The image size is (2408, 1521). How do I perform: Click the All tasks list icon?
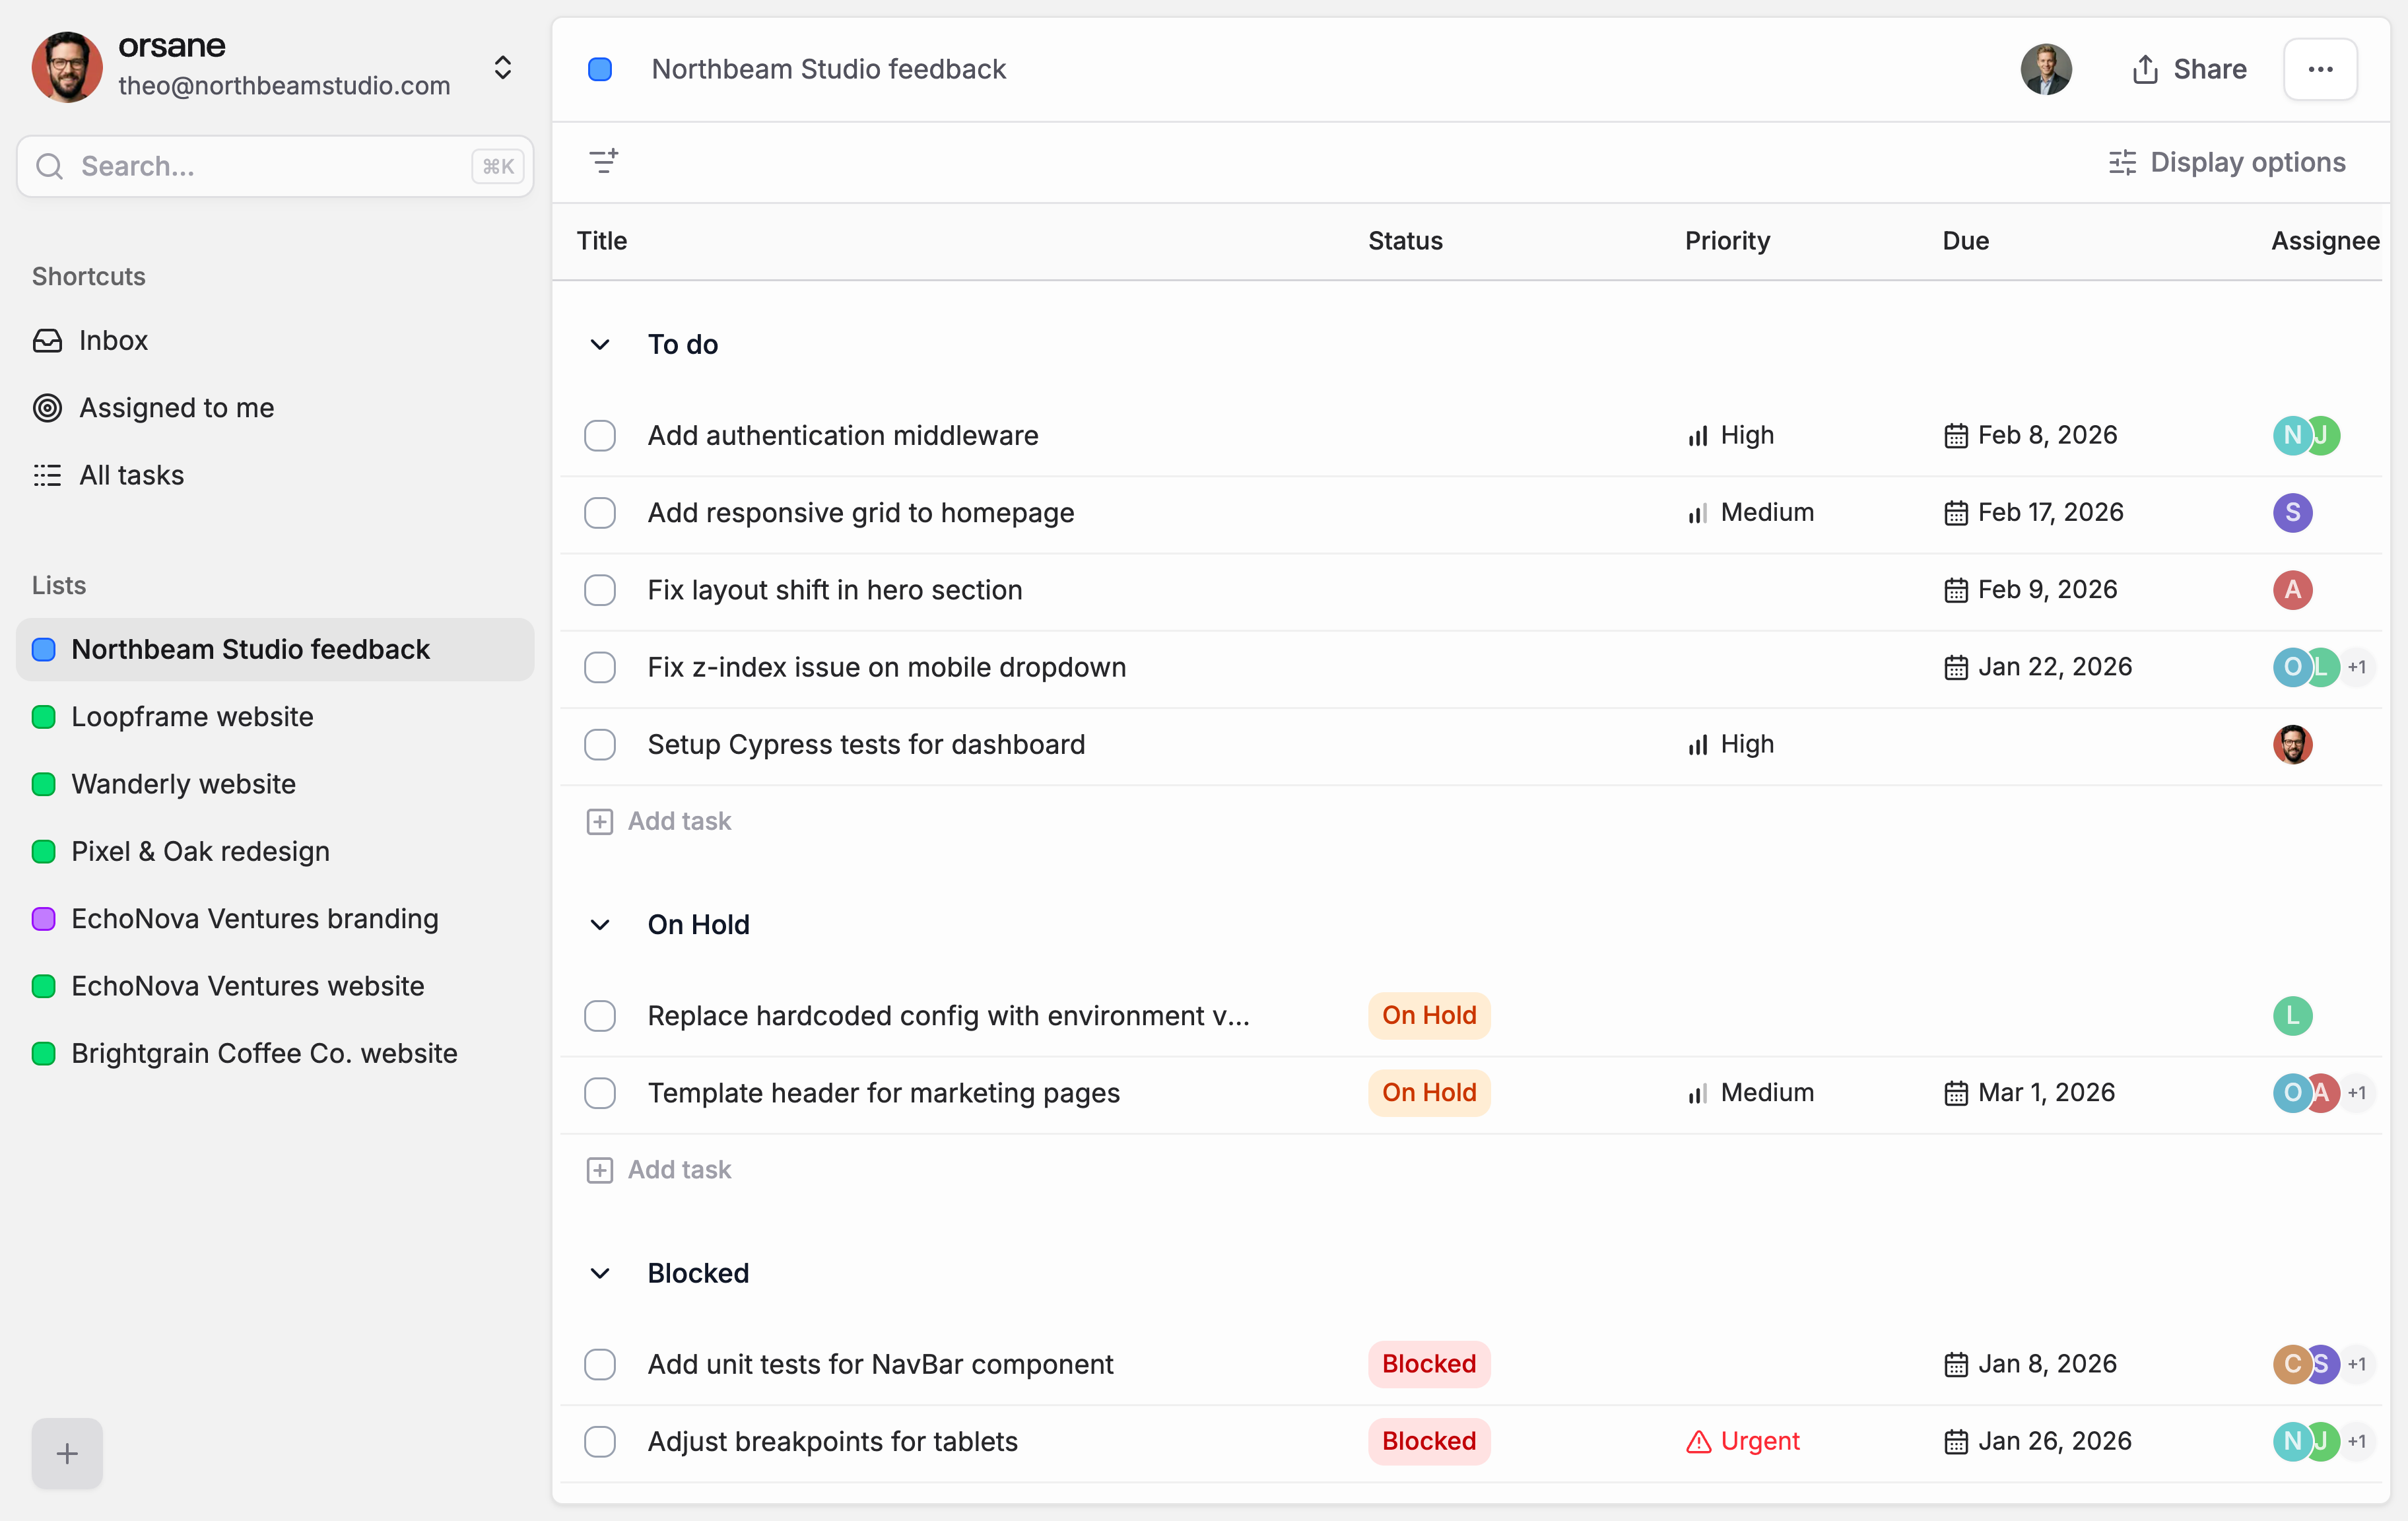[x=47, y=475]
